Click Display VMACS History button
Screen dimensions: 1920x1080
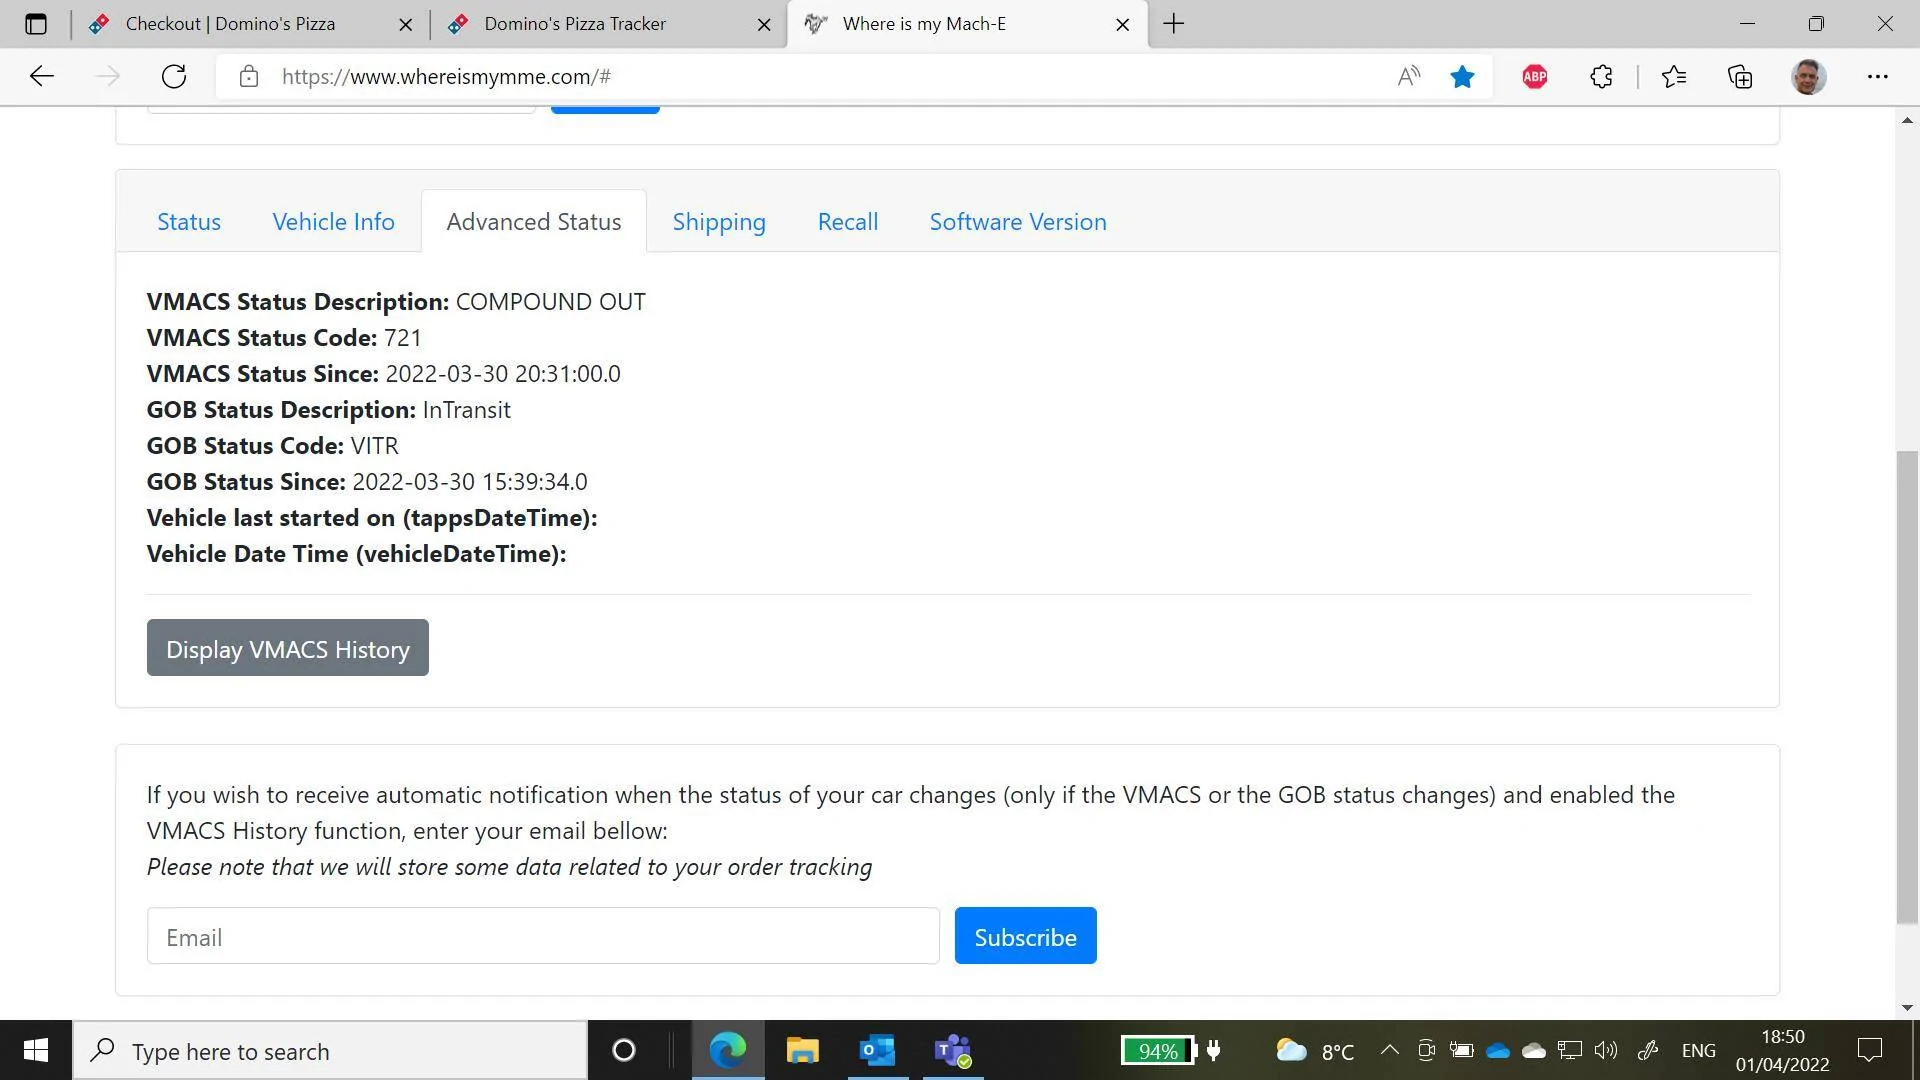coord(288,648)
